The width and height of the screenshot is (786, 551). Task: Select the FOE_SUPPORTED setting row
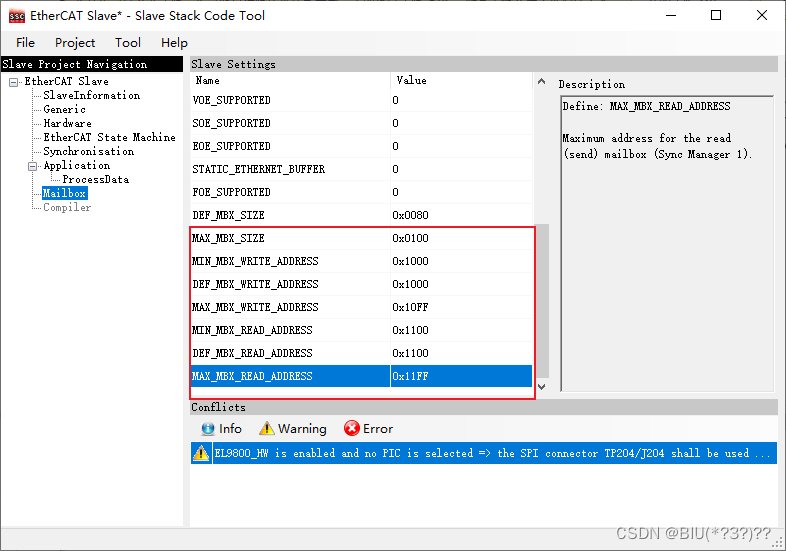(361, 193)
